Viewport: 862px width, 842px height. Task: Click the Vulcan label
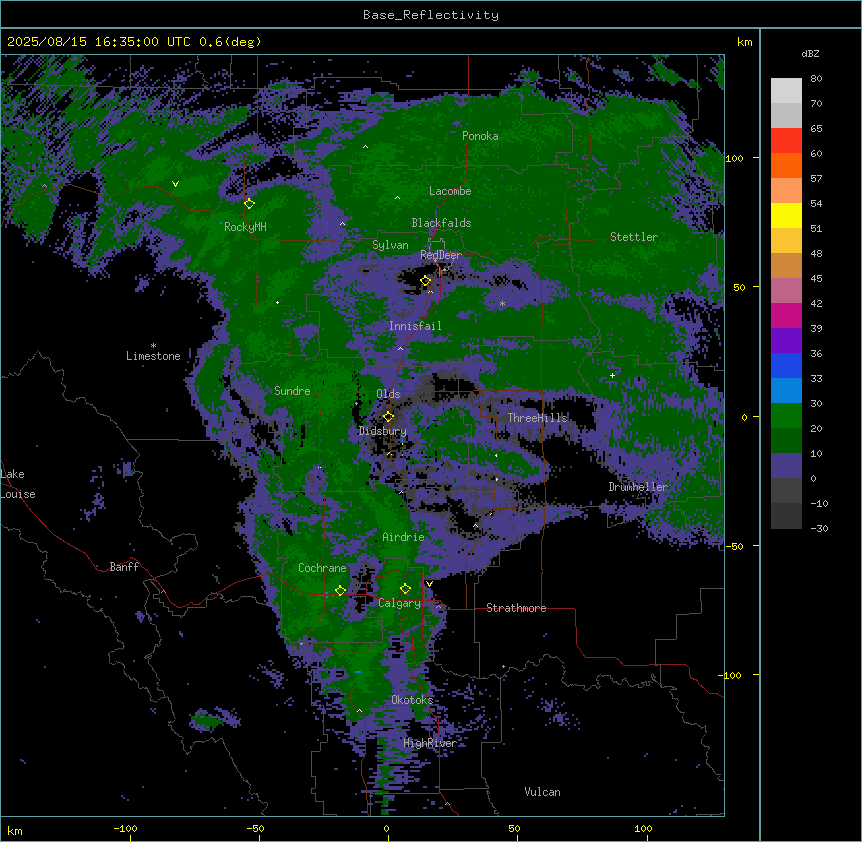pyautogui.click(x=542, y=792)
